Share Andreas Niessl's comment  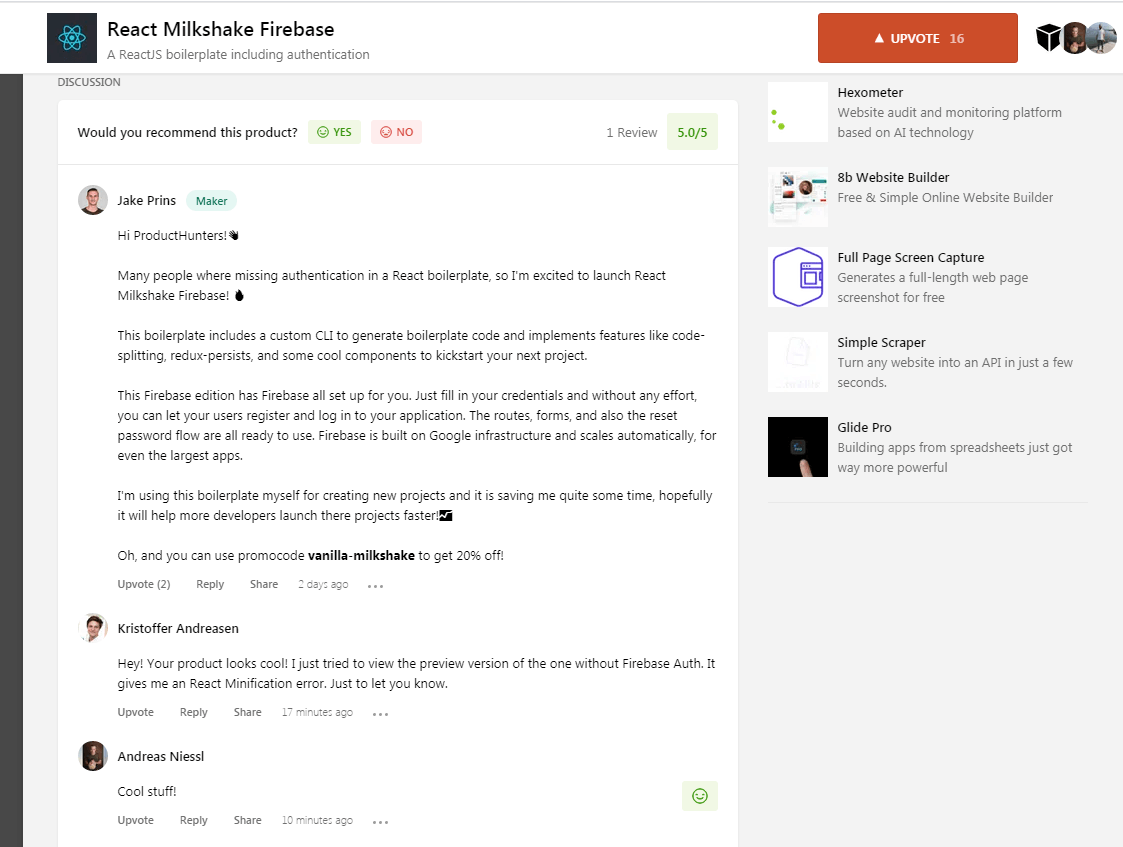pyautogui.click(x=247, y=820)
